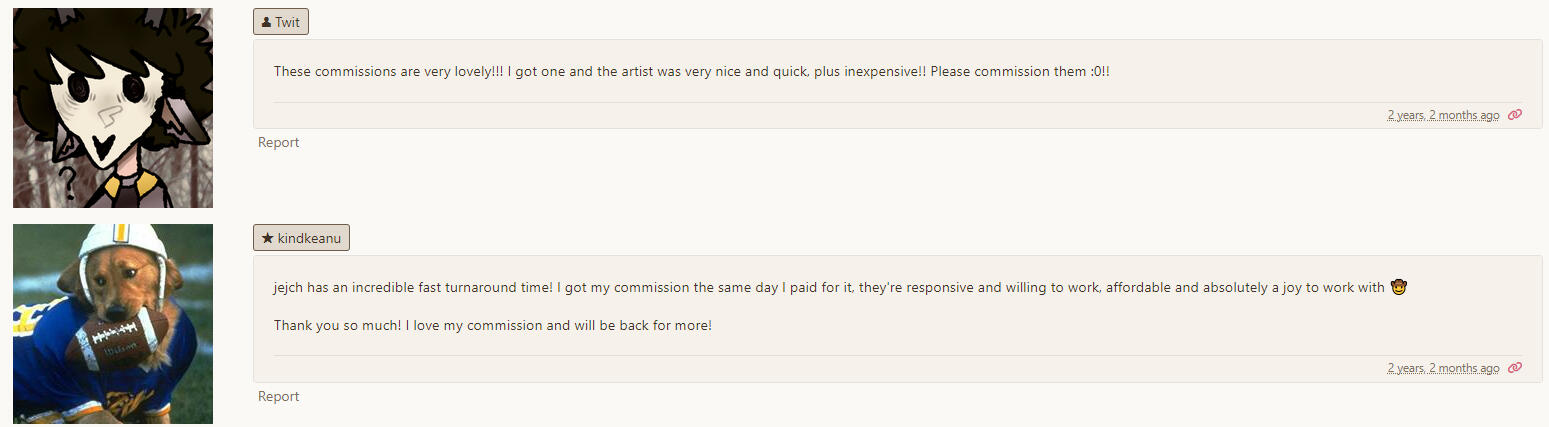Click the permalink chain icon on kindkeanu's comment
This screenshot has width=1549, height=427.
[1515, 368]
